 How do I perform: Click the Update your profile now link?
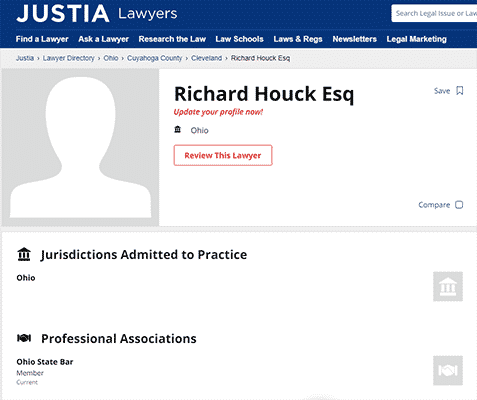[x=218, y=112]
